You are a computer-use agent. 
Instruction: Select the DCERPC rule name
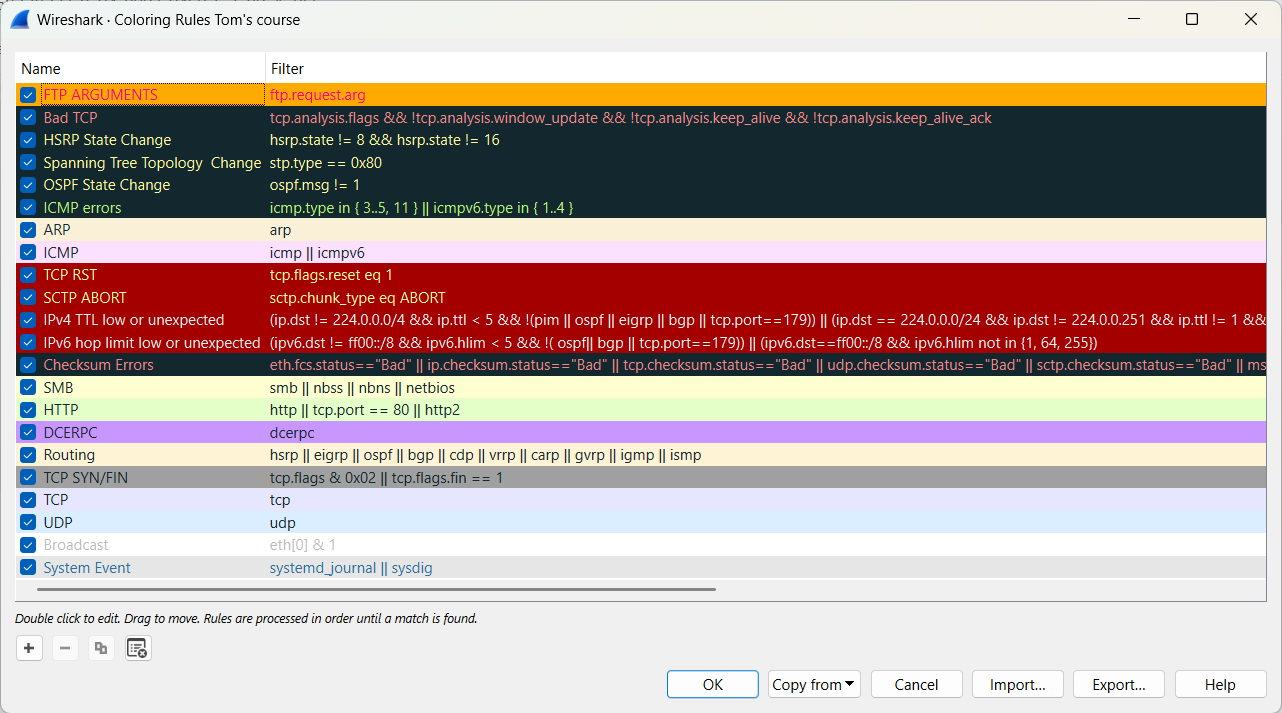pos(70,433)
